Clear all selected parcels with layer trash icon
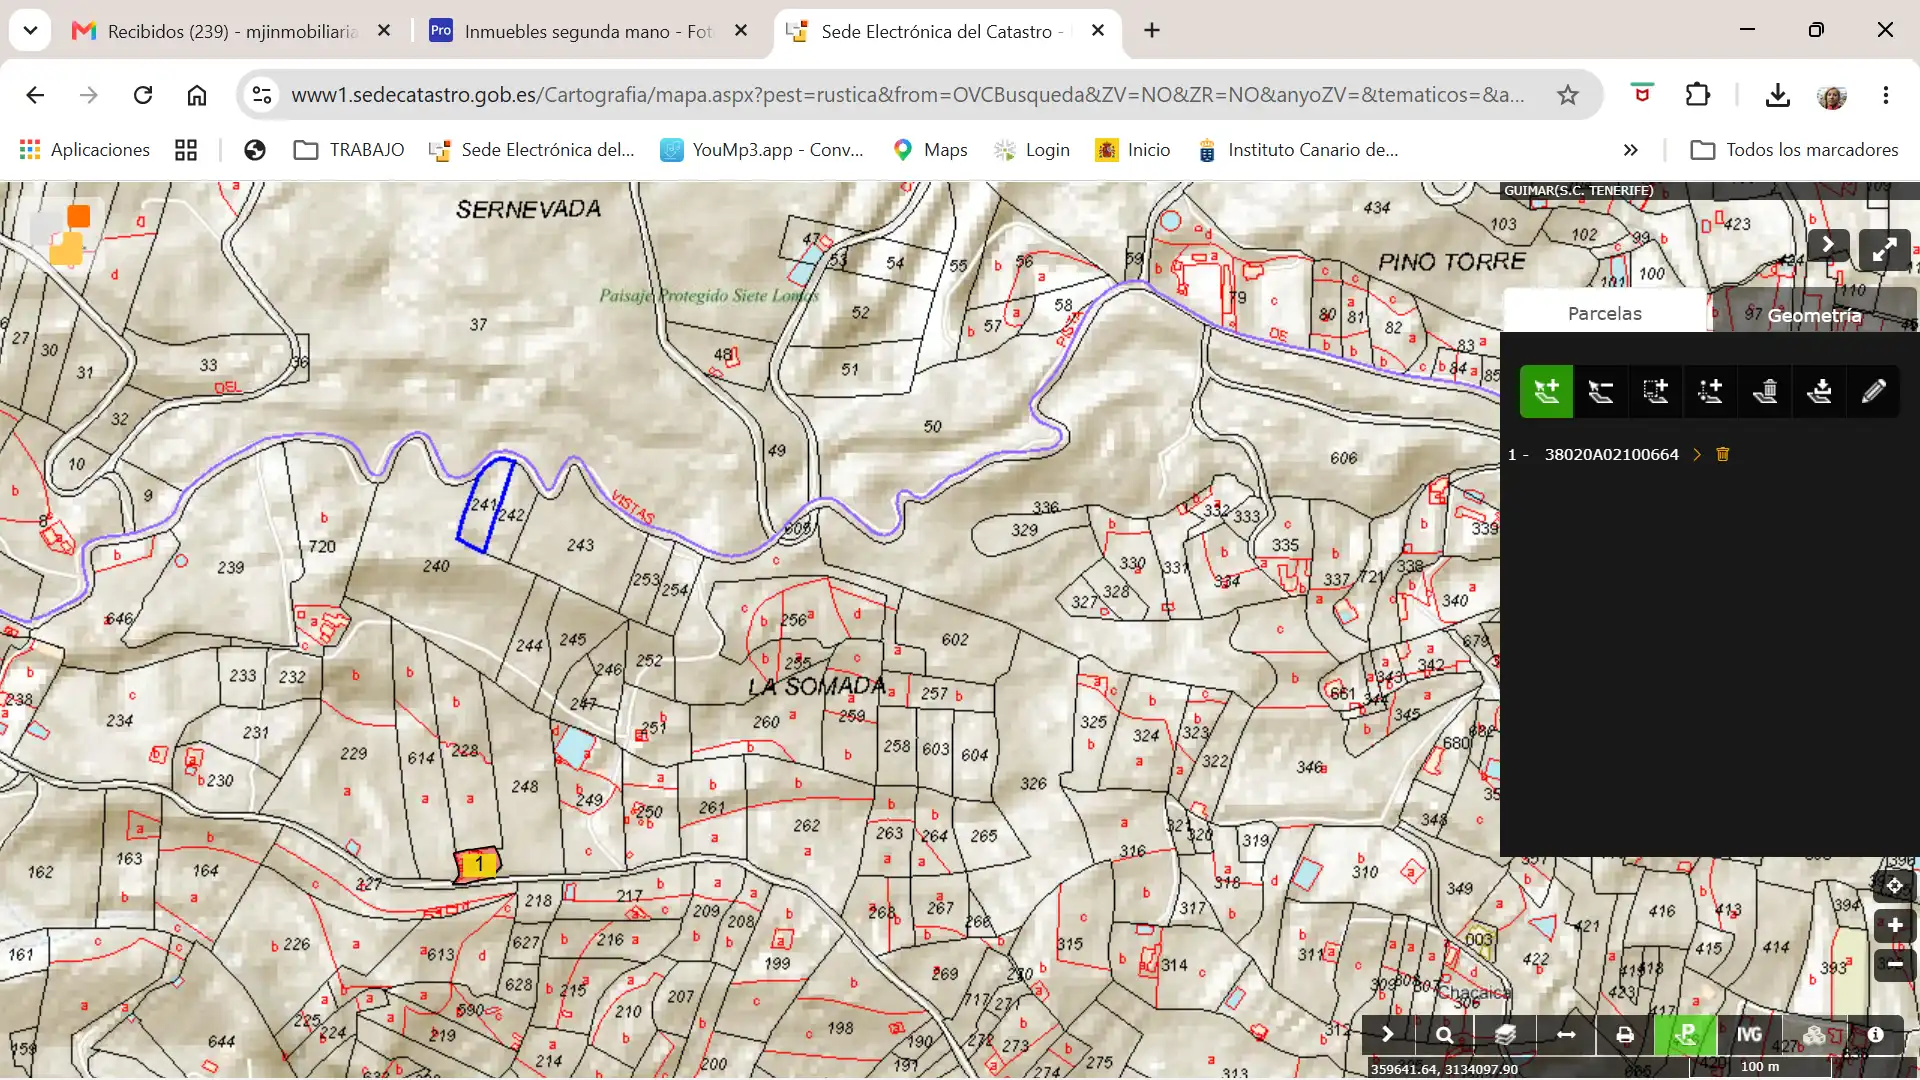Viewport: 1920px width, 1080px height. (x=1765, y=391)
